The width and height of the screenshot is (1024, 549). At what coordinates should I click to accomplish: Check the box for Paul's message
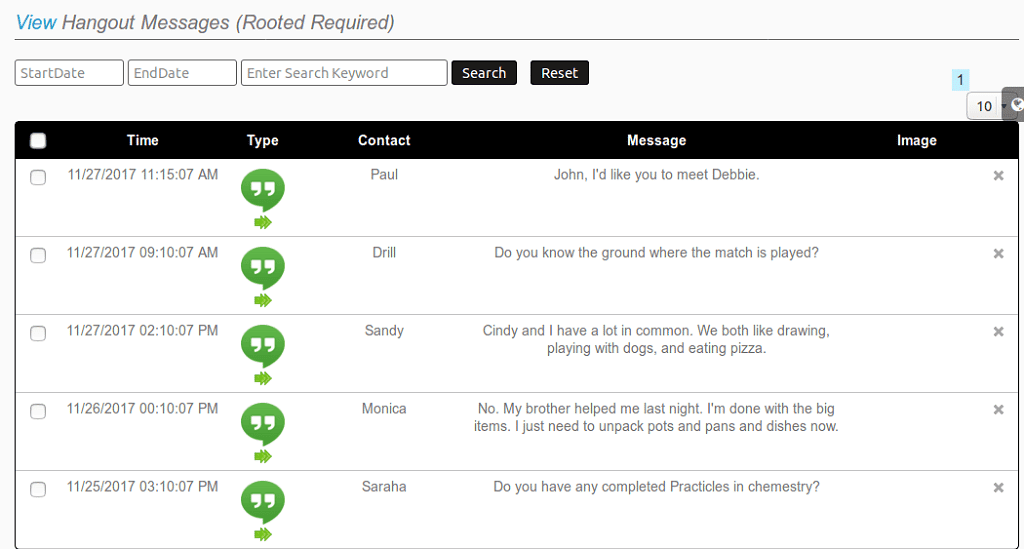click(38, 177)
